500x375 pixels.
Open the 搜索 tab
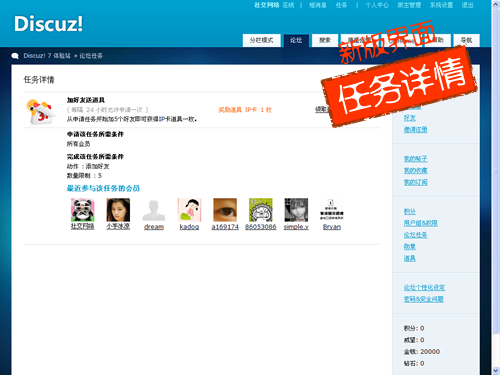pyautogui.click(x=325, y=40)
